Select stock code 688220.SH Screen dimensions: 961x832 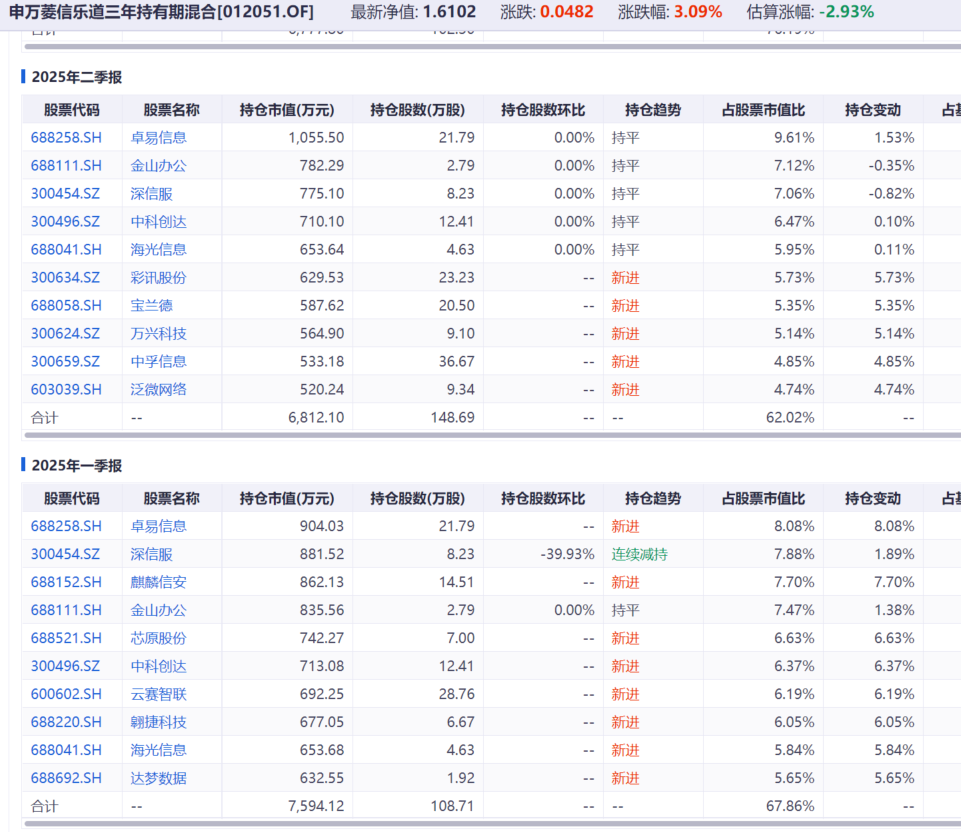pos(66,722)
